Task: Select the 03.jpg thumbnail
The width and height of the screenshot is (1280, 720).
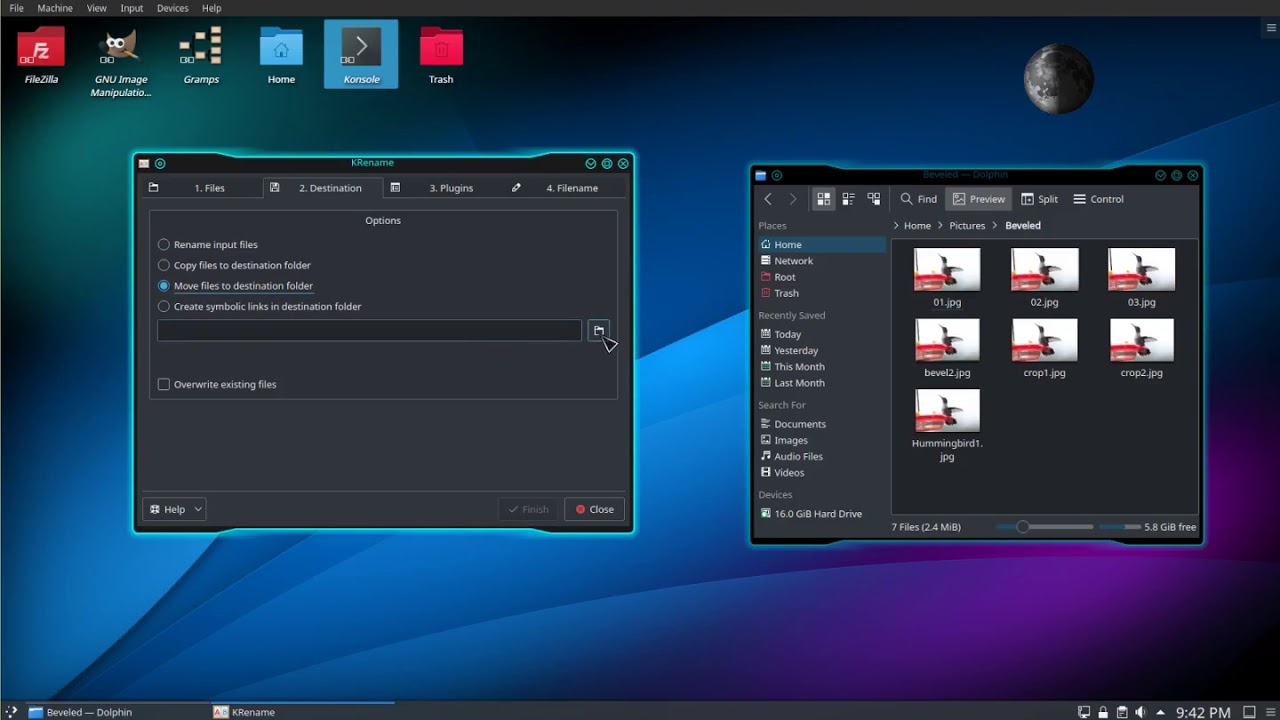Action: coord(1141,270)
